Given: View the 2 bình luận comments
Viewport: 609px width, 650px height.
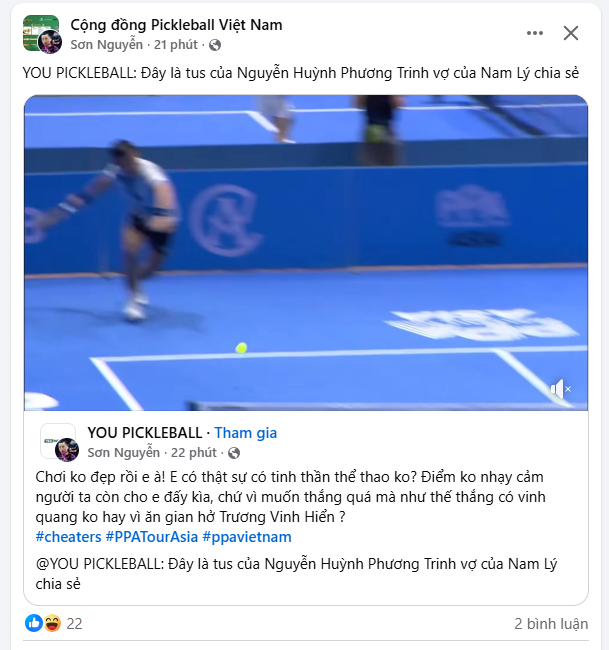Looking at the screenshot, I should 551,623.
